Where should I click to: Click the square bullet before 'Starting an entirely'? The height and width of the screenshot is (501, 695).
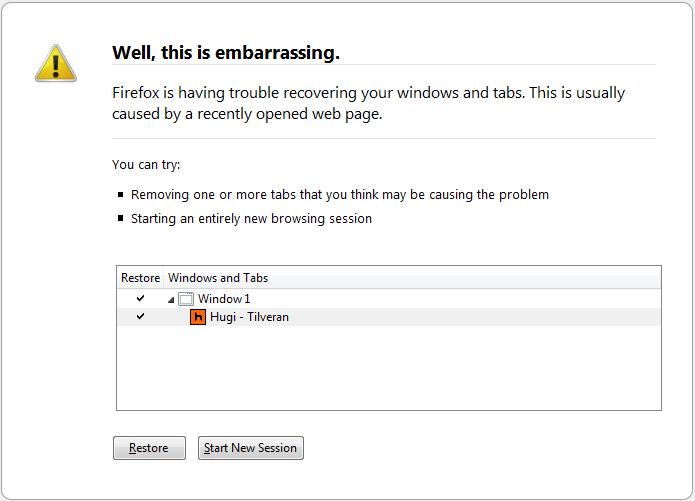(121, 218)
